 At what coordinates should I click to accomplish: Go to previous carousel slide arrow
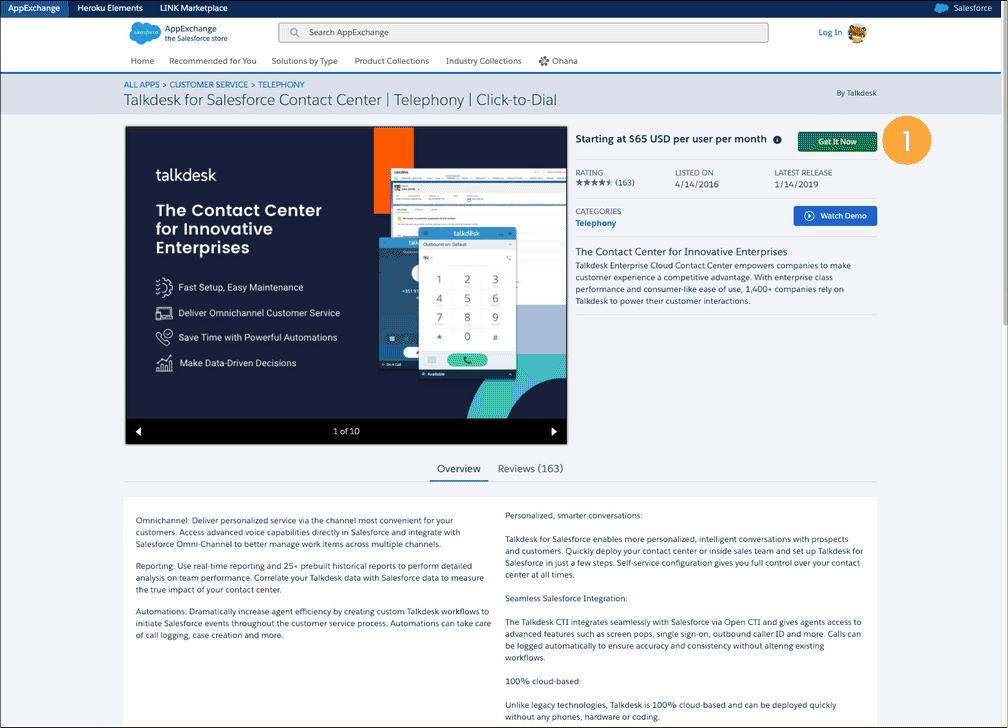(x=138, y=431)
